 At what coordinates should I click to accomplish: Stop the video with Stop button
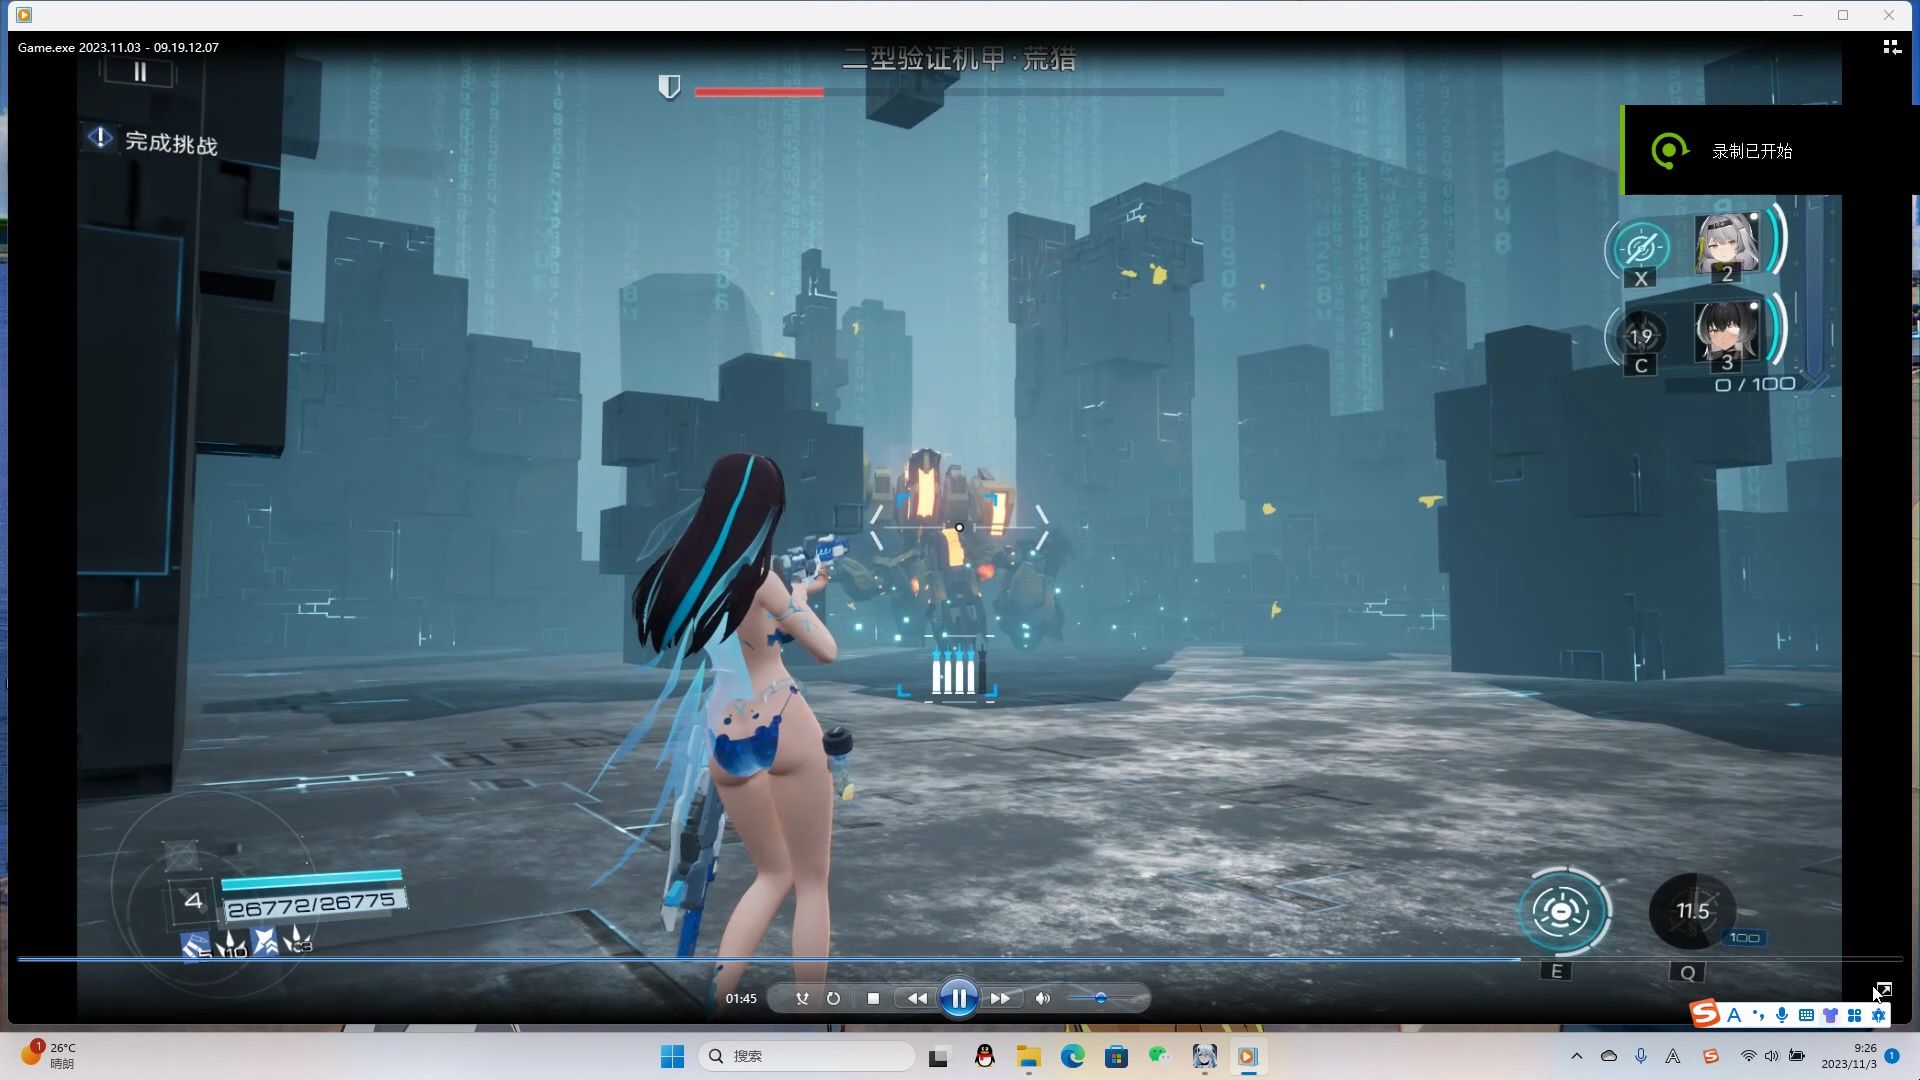(x=873, y=998)
